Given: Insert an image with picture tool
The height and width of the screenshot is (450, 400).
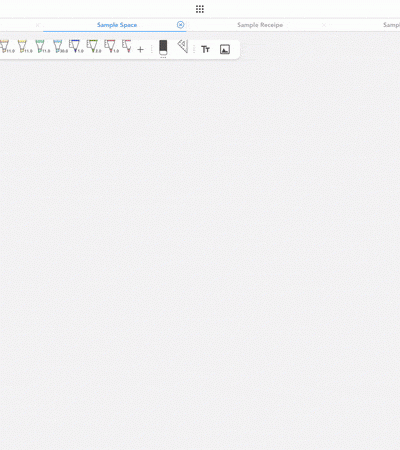Looking at the screenshot, I should [225, 49].
